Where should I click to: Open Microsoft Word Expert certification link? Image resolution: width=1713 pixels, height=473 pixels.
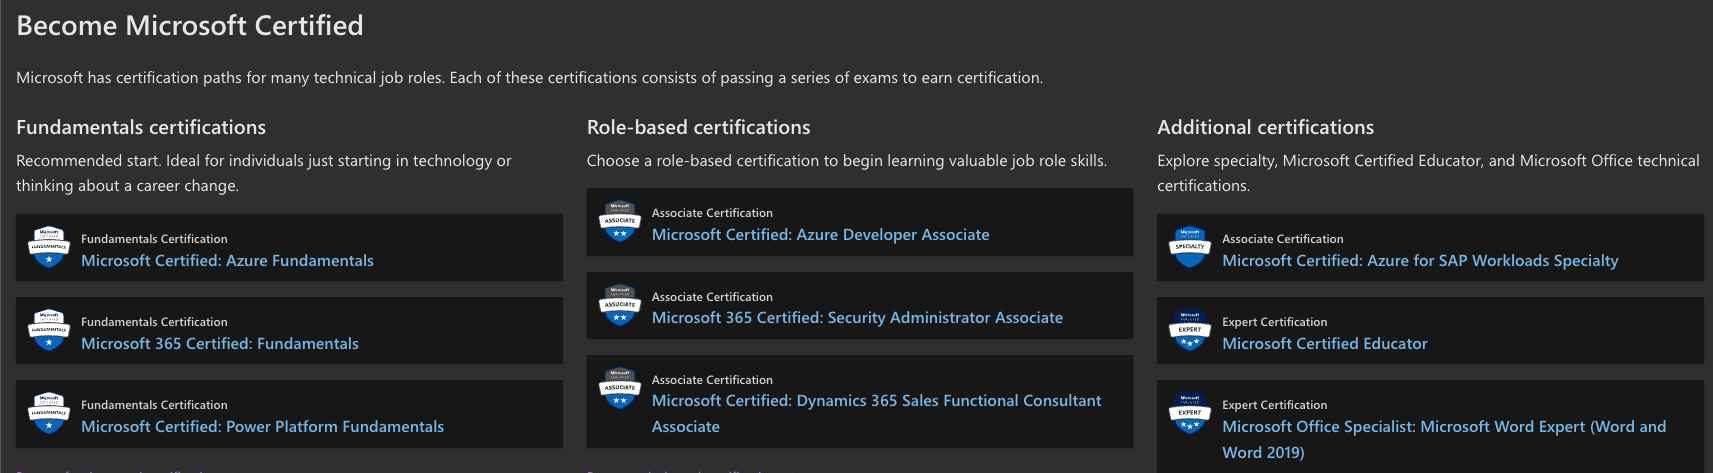tap(1444, 439)
